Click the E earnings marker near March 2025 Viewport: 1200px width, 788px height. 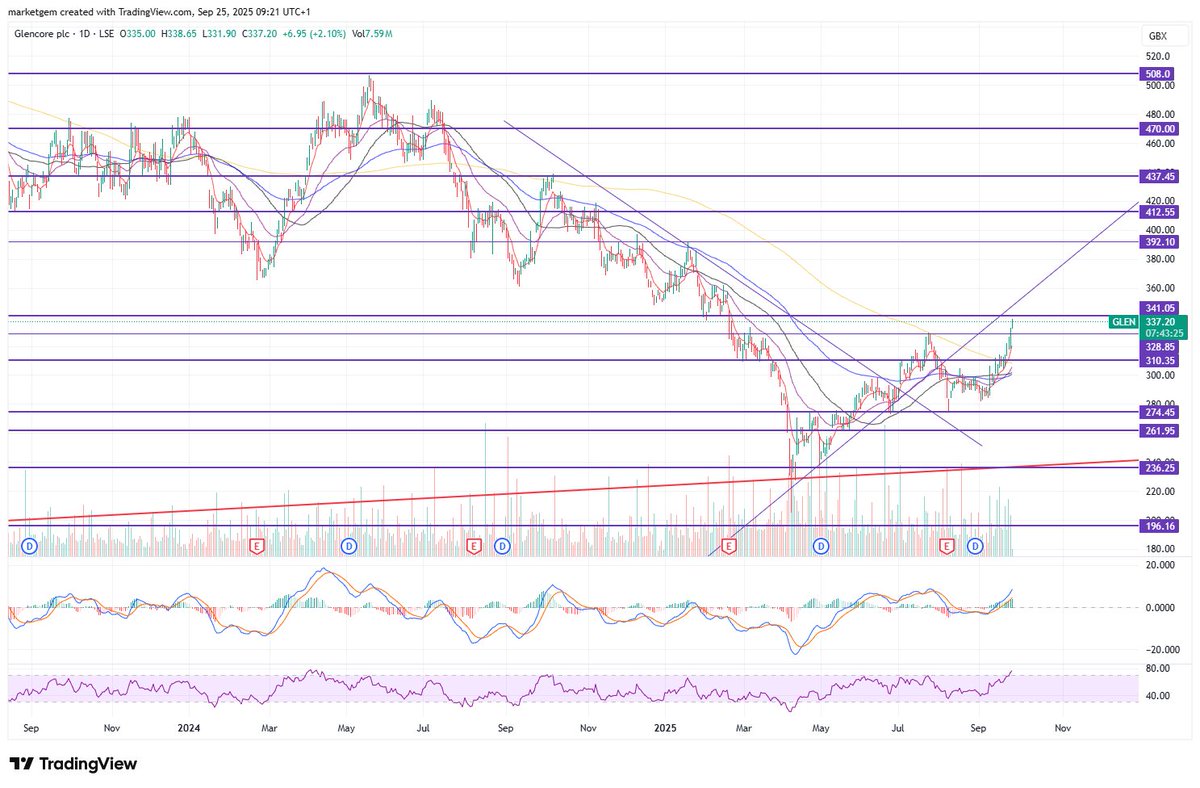click(x=728, y=547)
